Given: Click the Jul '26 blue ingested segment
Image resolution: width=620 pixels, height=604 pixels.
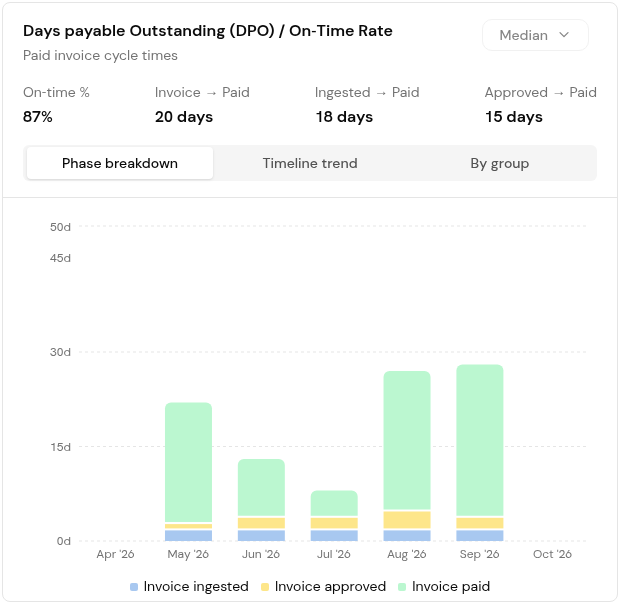Looking at the screenshot, I should pos(334,536).
